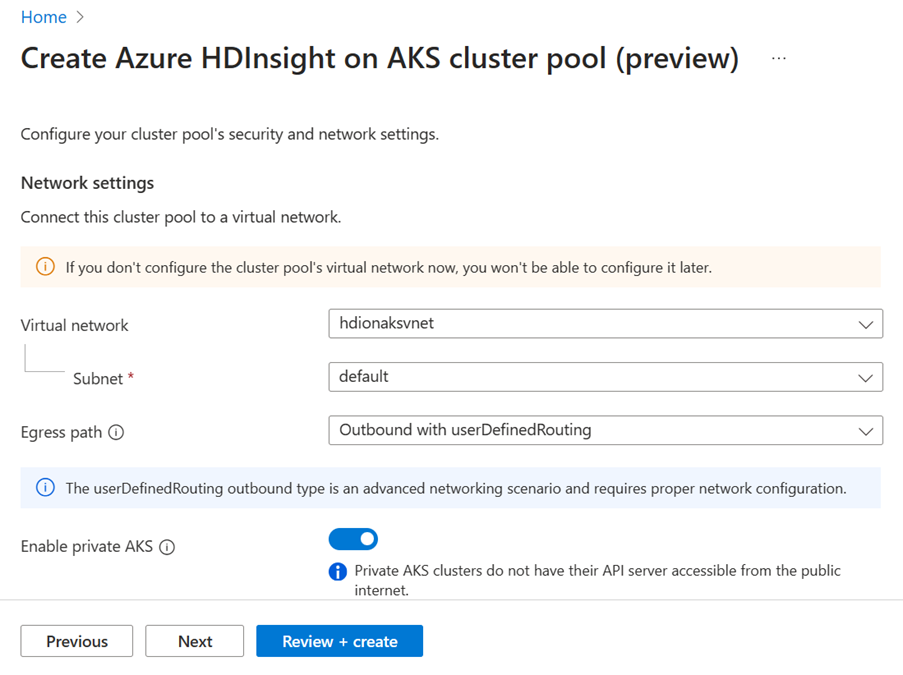
Task: Go to the Home breadcrumb link
Action: pyautogui.click(x=44, y=17)
